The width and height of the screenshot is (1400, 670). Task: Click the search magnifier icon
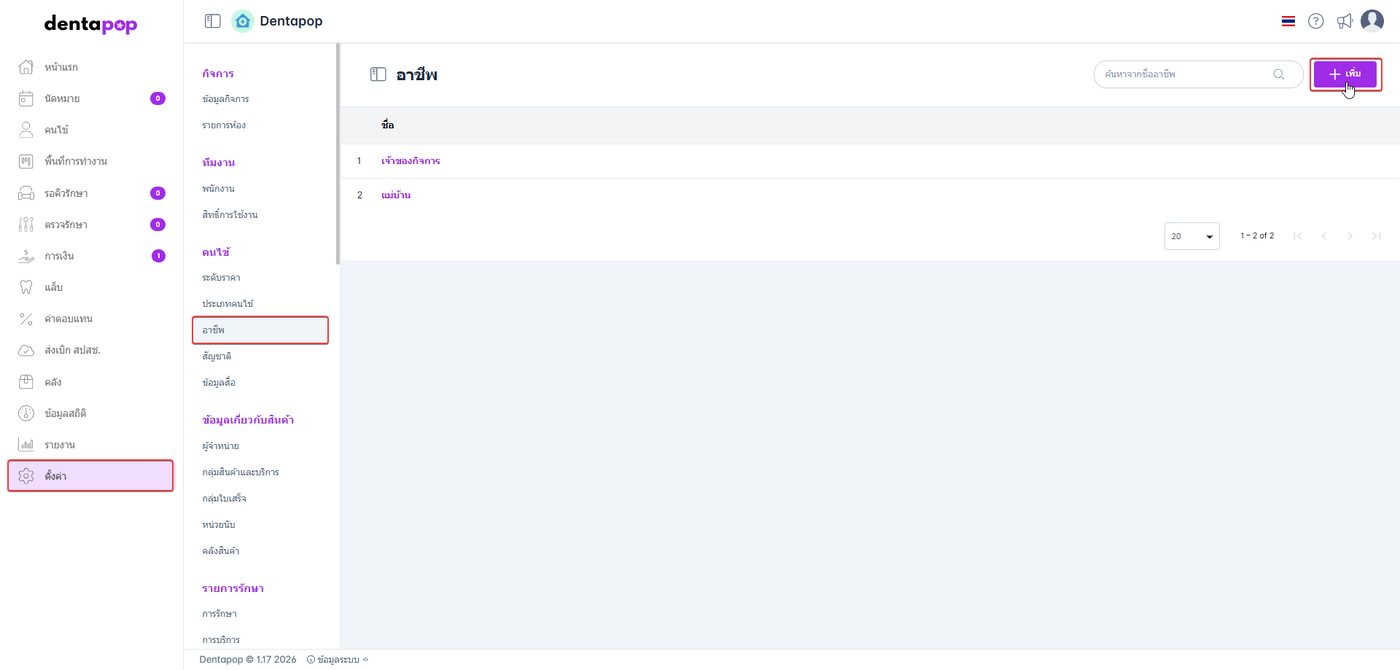[1279, 74]
